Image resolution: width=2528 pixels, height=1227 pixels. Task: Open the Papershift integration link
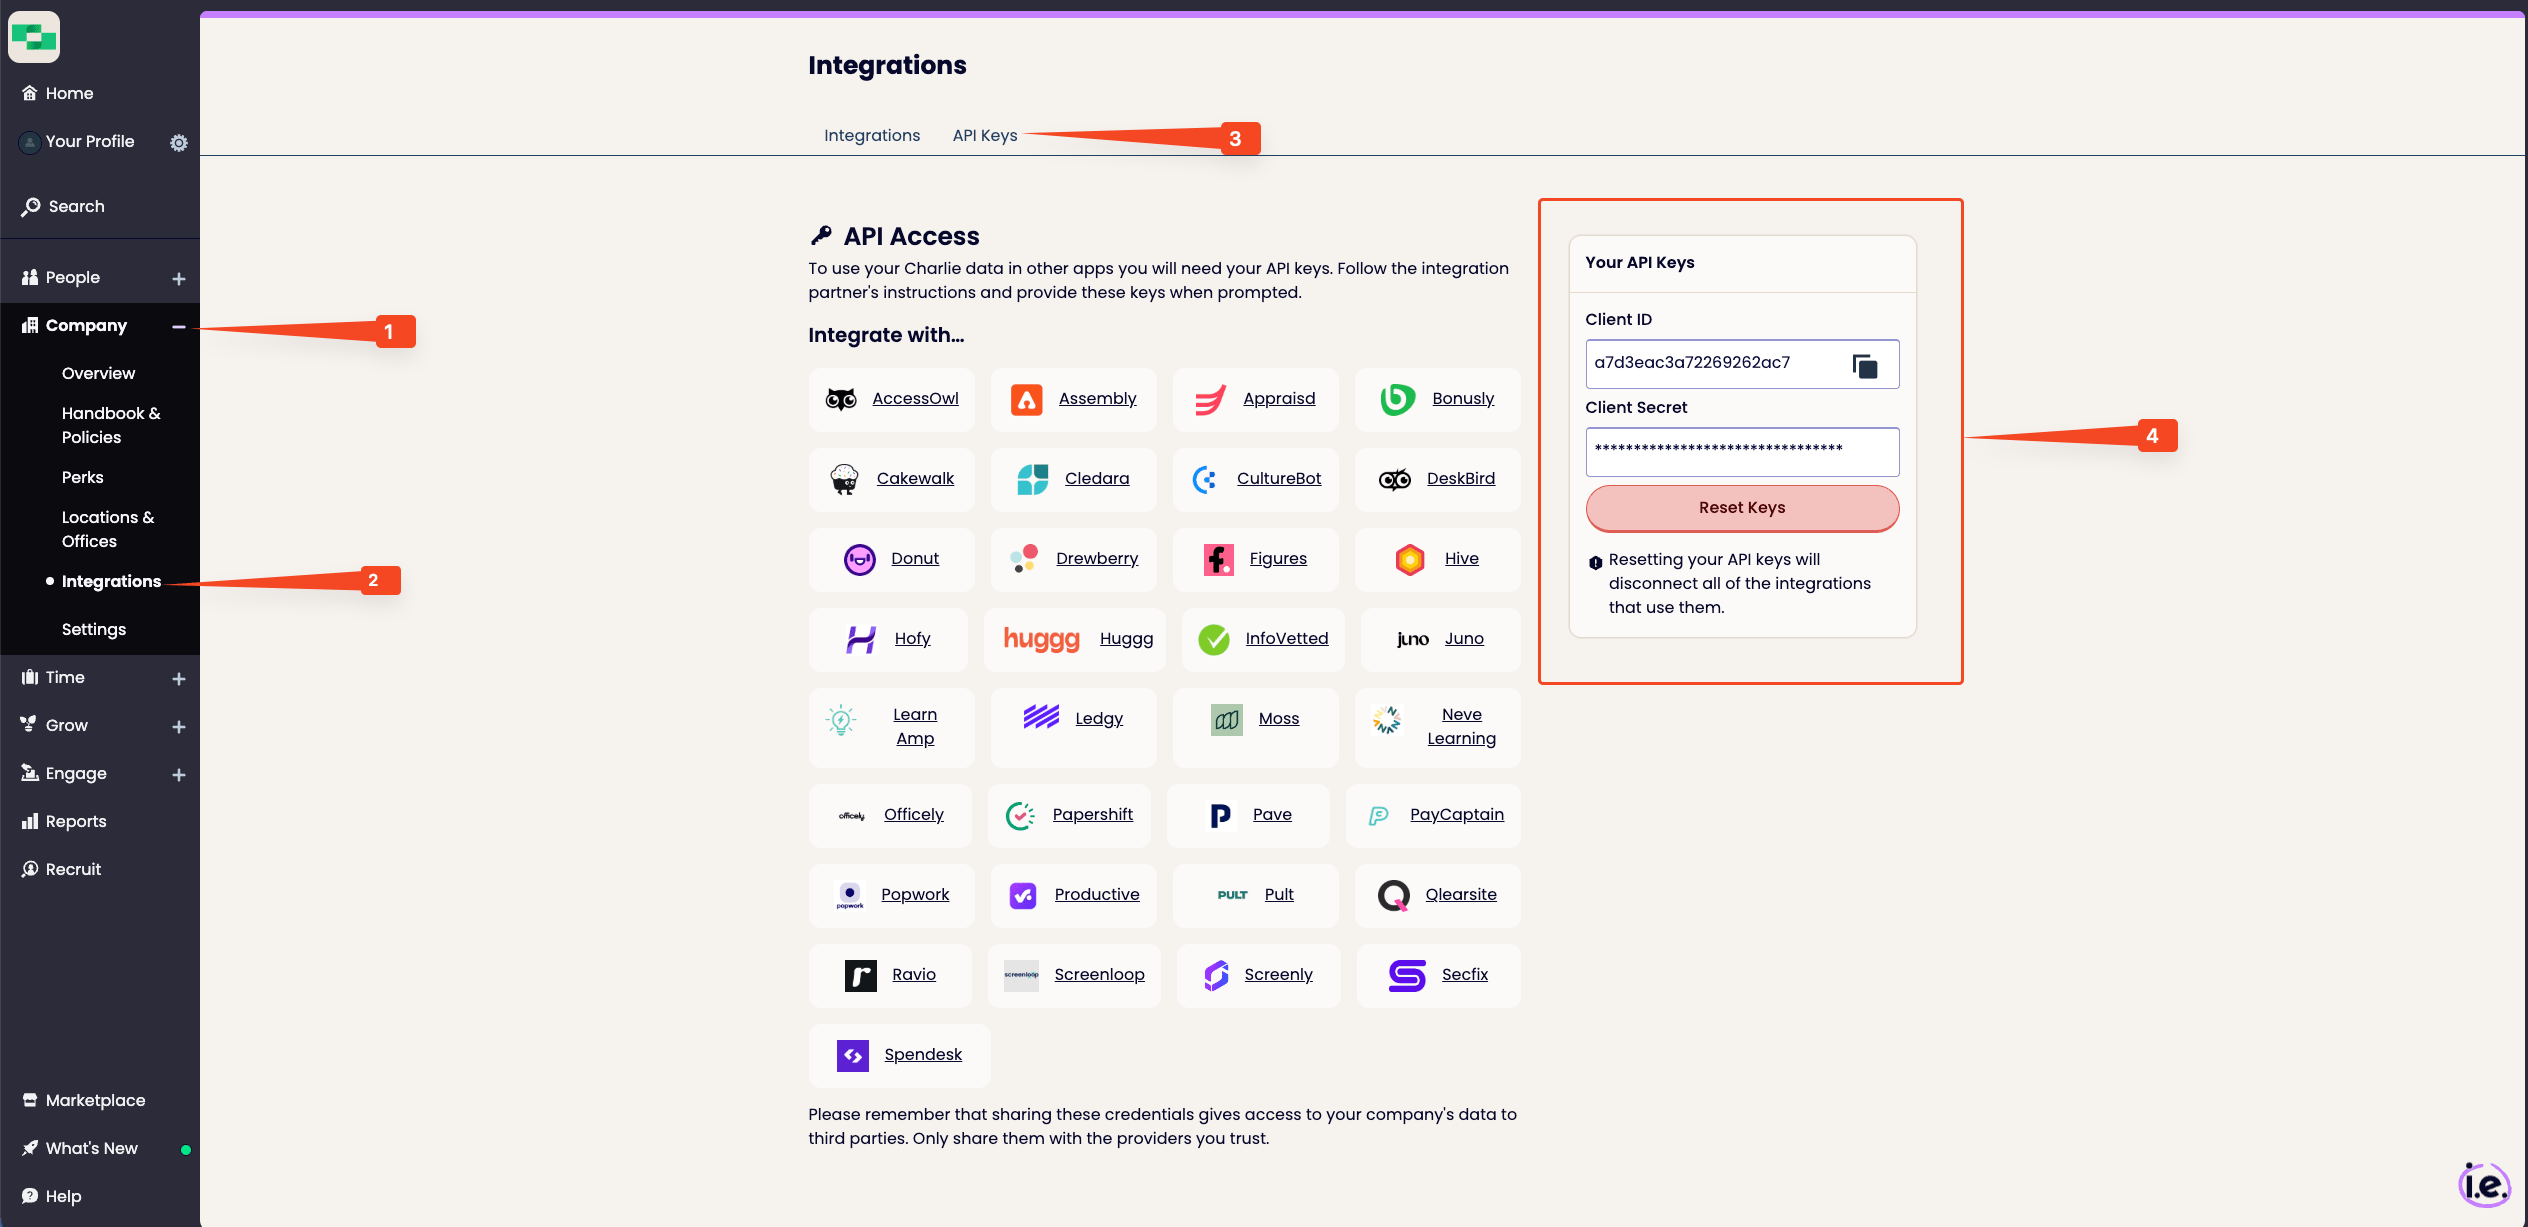tap(1093, 814)
